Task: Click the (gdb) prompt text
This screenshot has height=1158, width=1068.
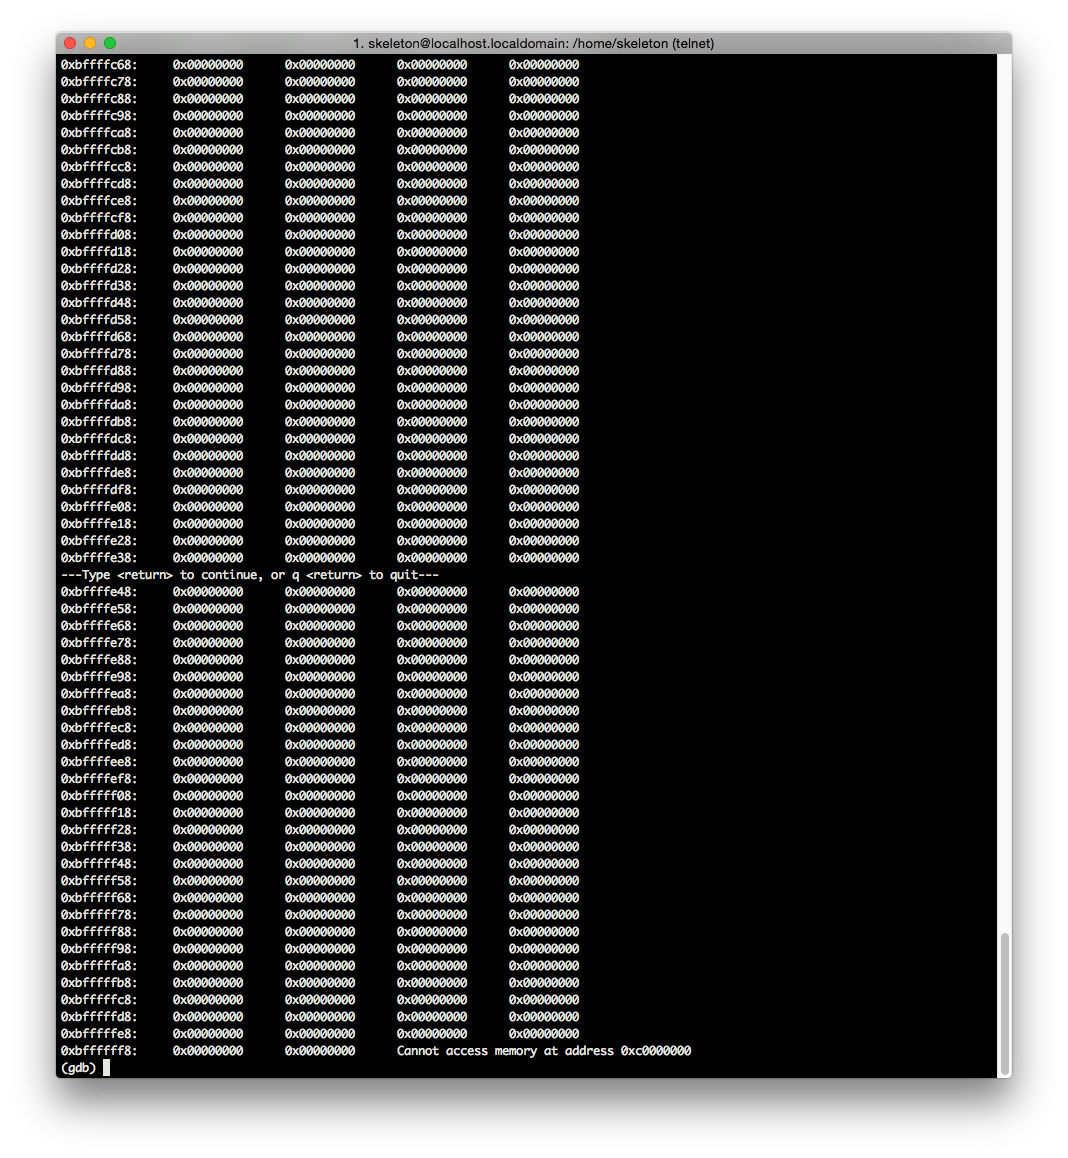Action: (x=78, y=1068)
